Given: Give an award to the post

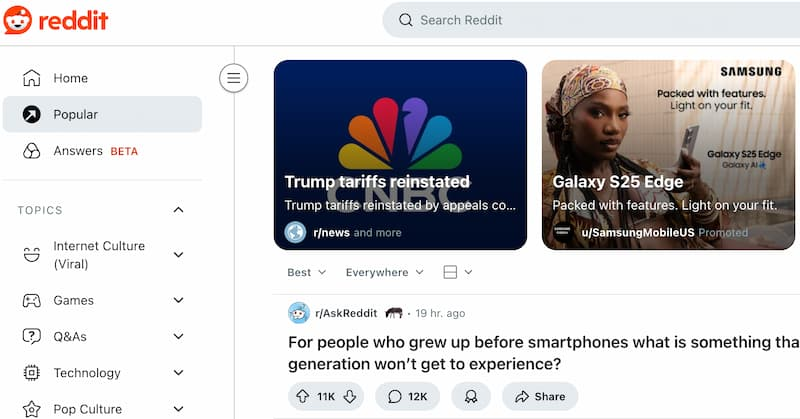Looking at the screenshot, I should [471, 397].
